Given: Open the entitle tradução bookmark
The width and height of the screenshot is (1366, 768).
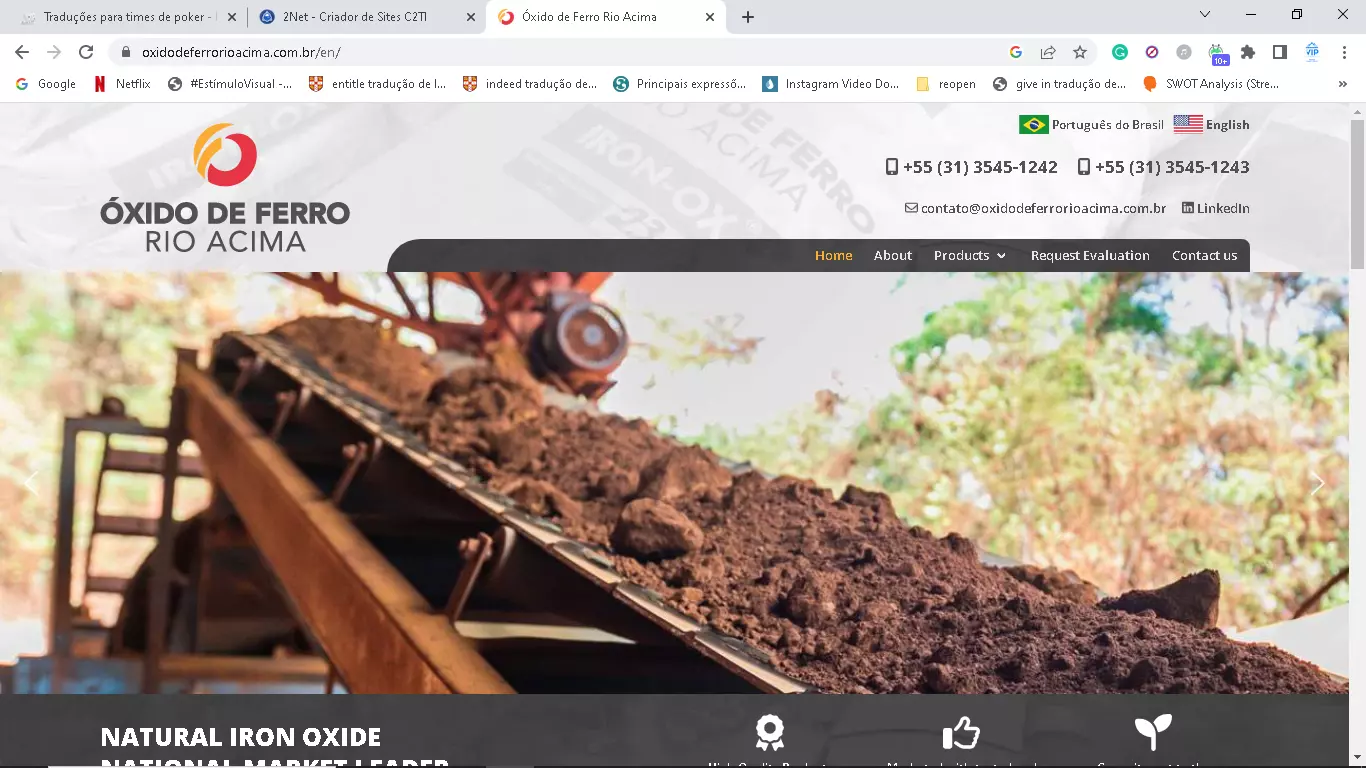Looking at the screenshot, I should (x=378, y=84).
